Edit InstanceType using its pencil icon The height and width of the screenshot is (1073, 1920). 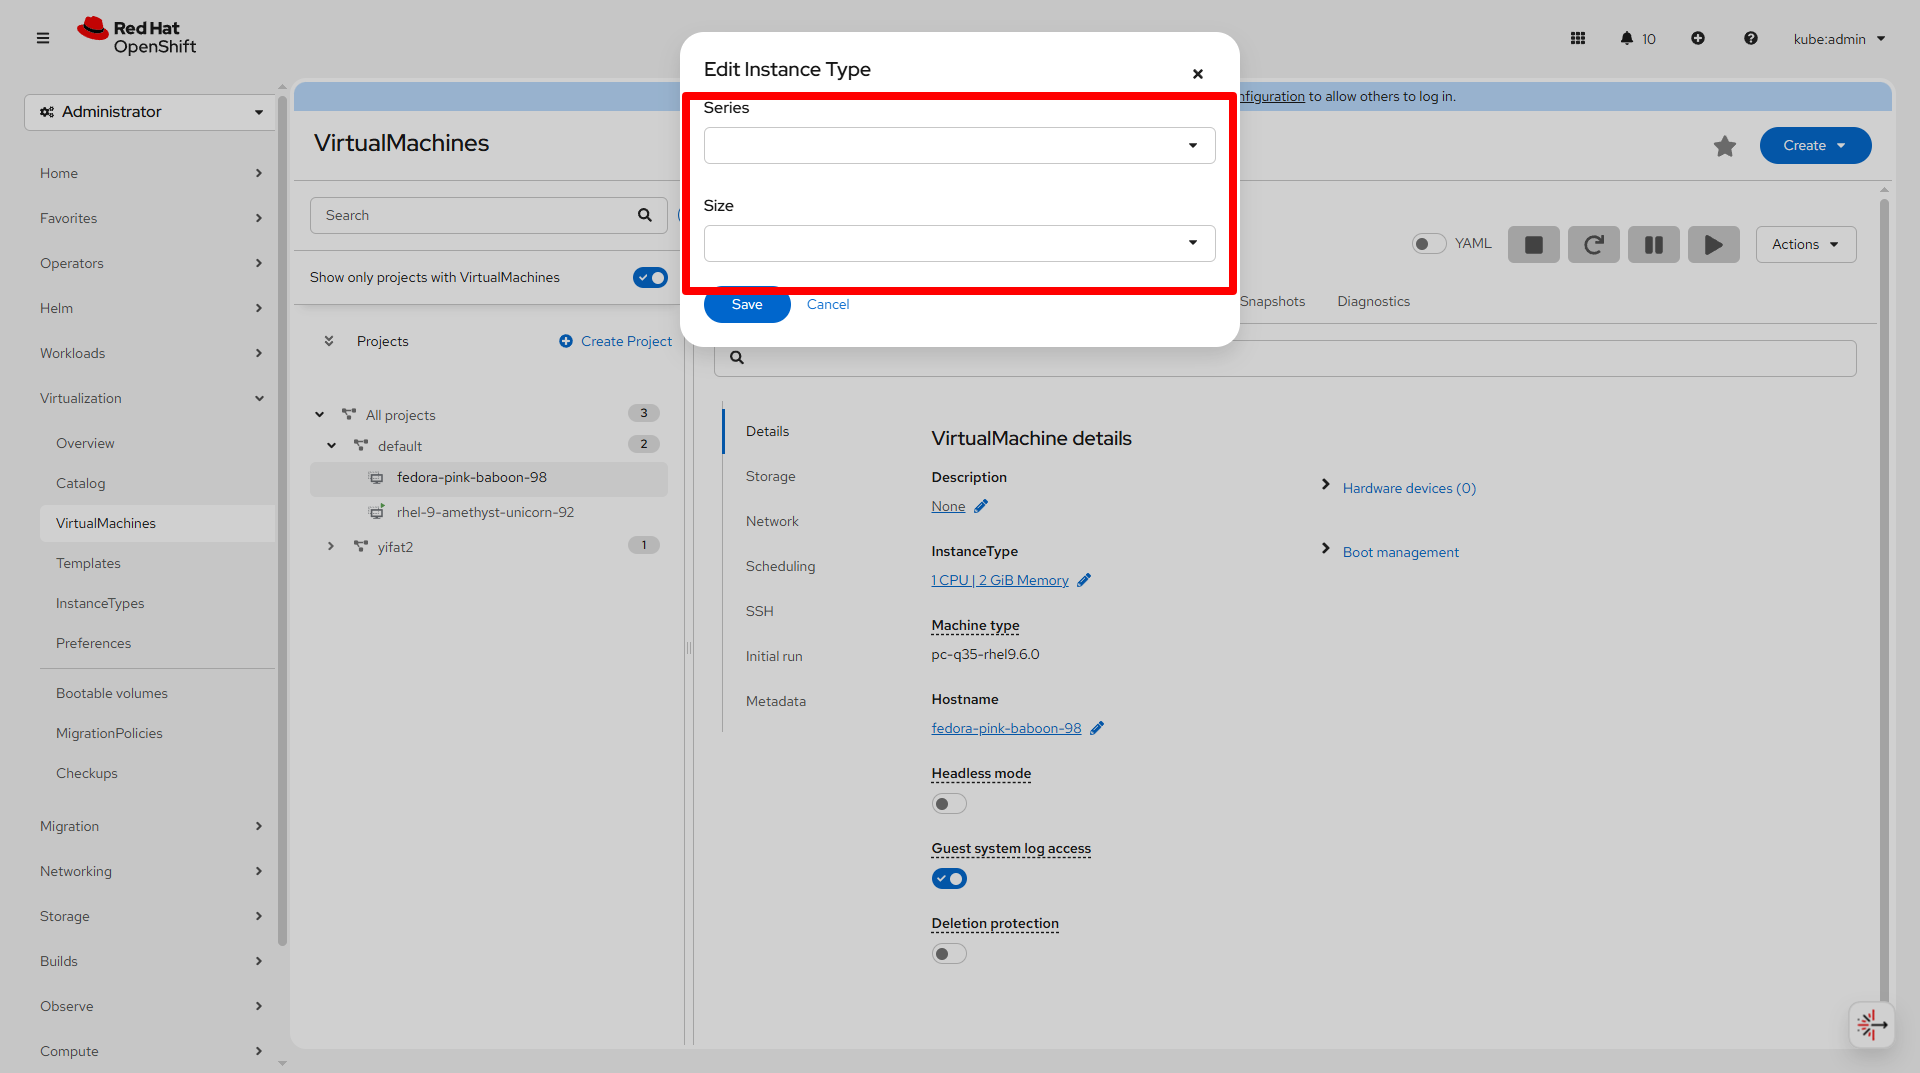point(1084,580)
